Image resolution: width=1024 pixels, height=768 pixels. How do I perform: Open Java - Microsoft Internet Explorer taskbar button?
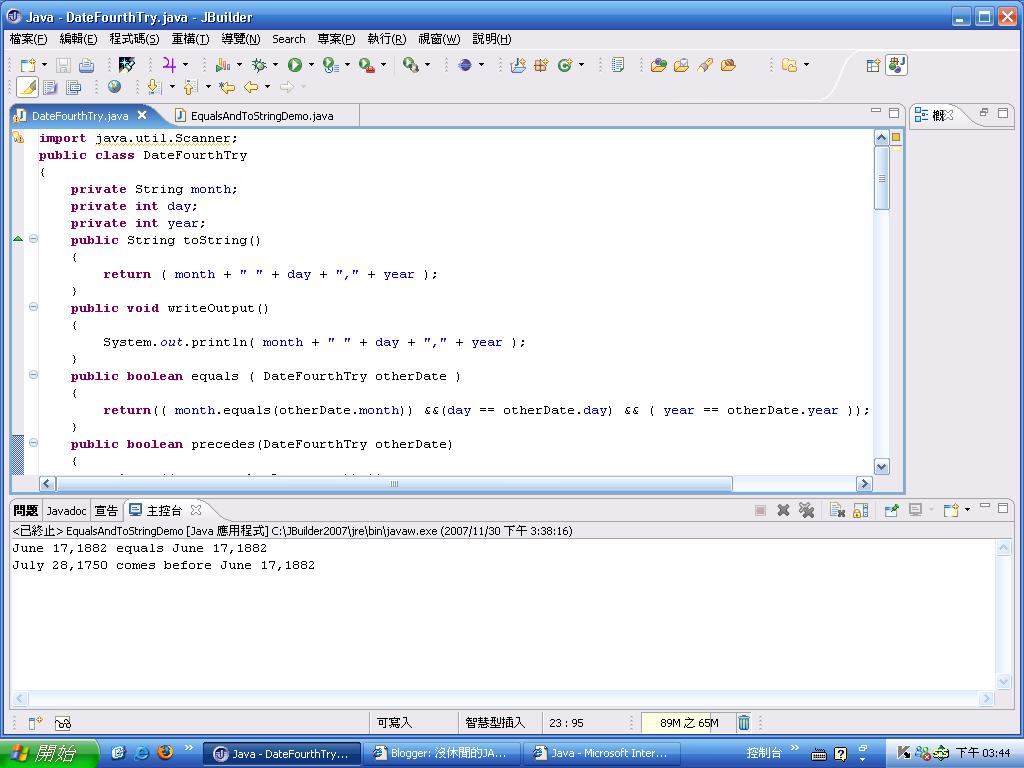602,753
